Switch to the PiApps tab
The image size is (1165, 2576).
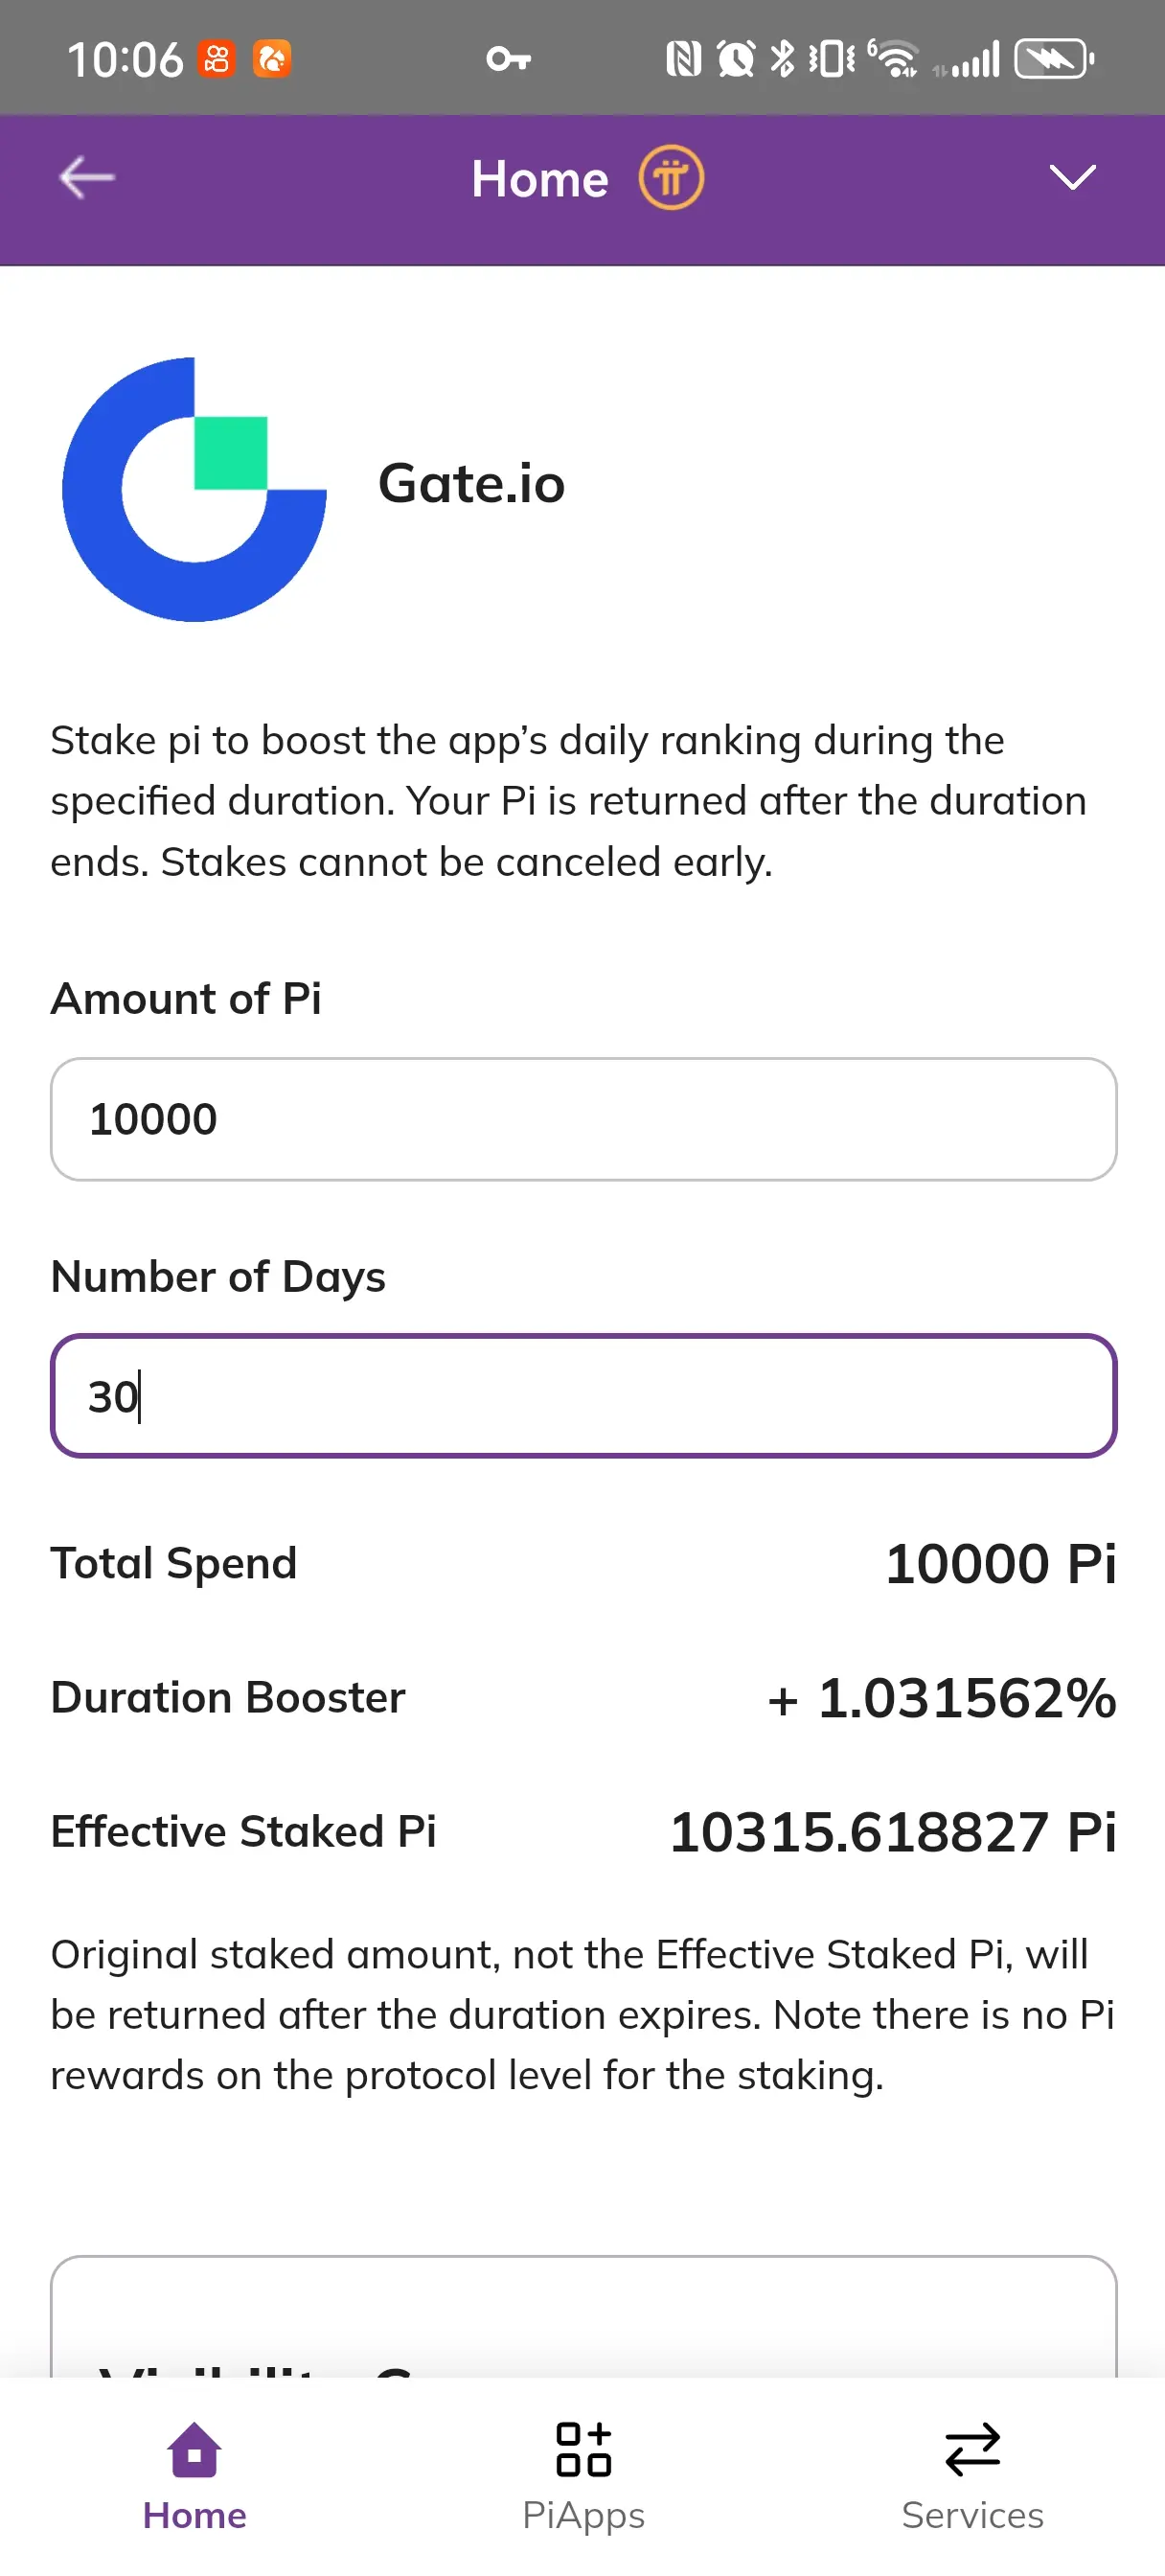[583, 2477]
